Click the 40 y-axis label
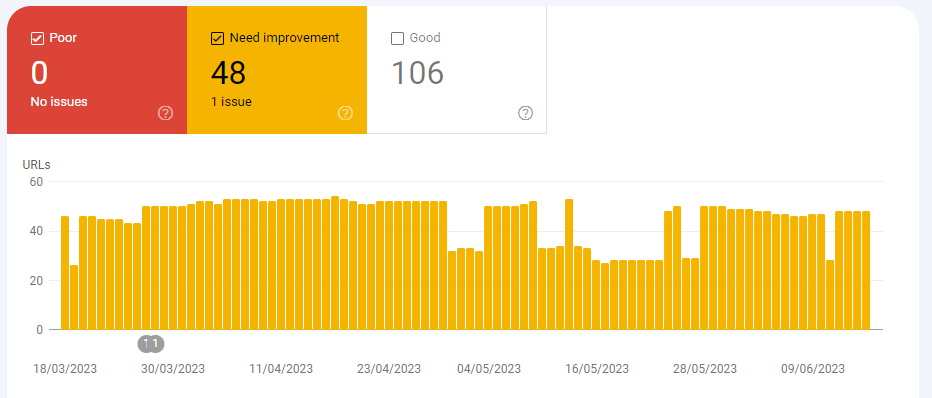Image resolution: width=932 pixels, height=398 pixels. pyautogui.click(x=36, y=231)
